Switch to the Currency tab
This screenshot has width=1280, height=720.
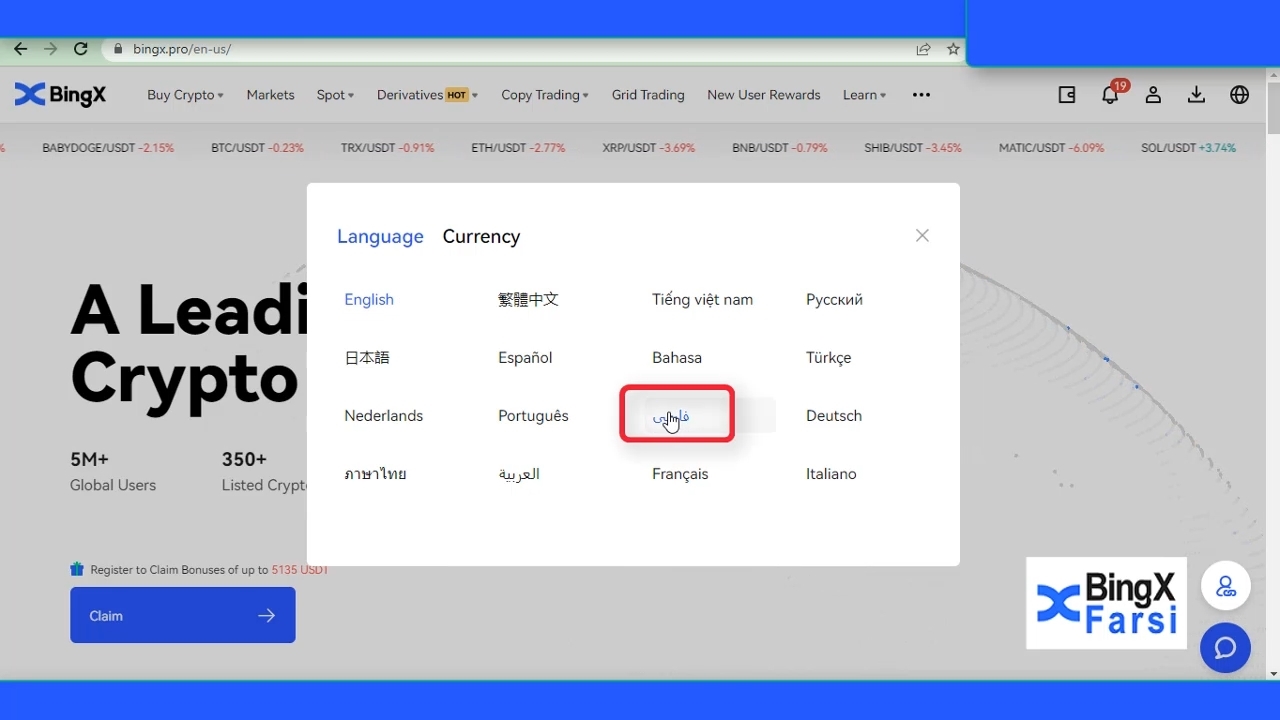point(481,237)
